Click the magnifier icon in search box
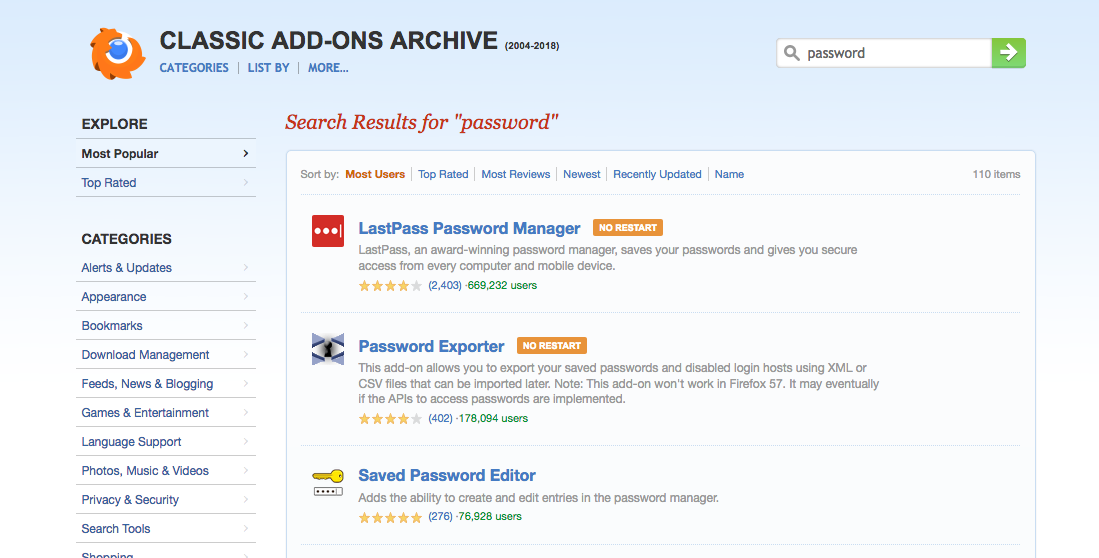This screenshot has width=1099, height=558. (791, 53)
